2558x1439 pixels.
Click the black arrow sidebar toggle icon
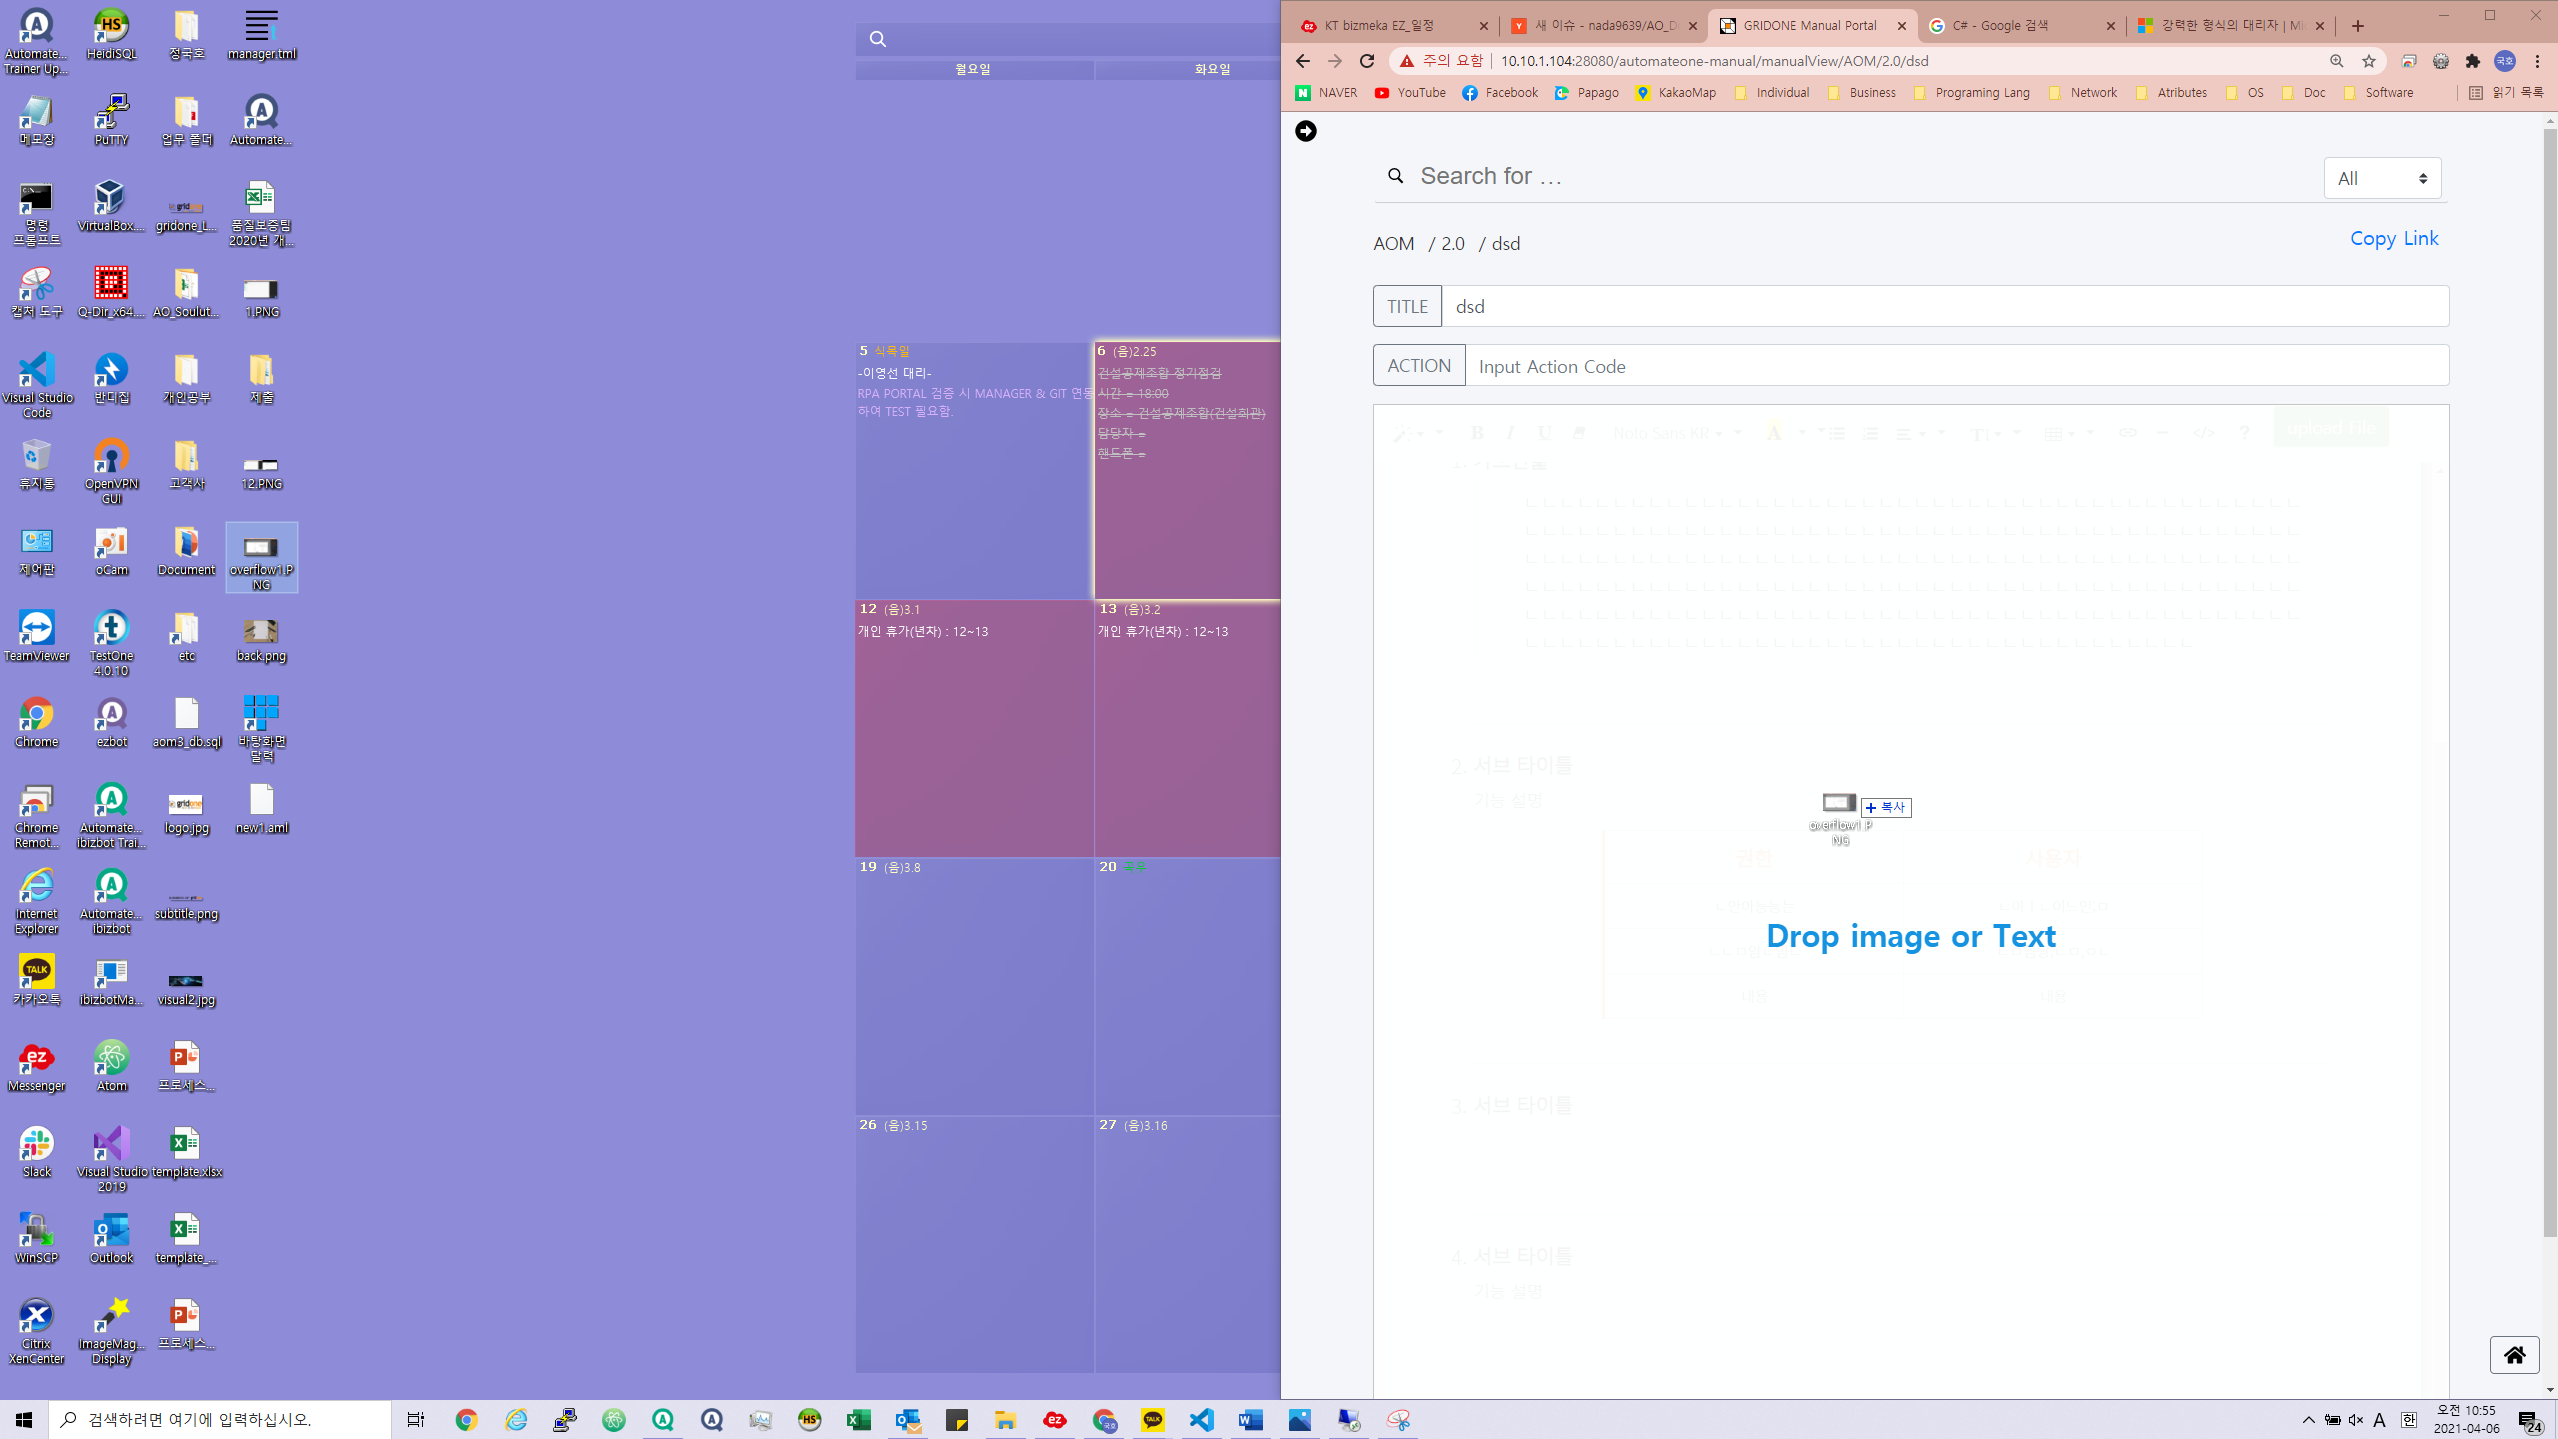[x=1305, y=131]
